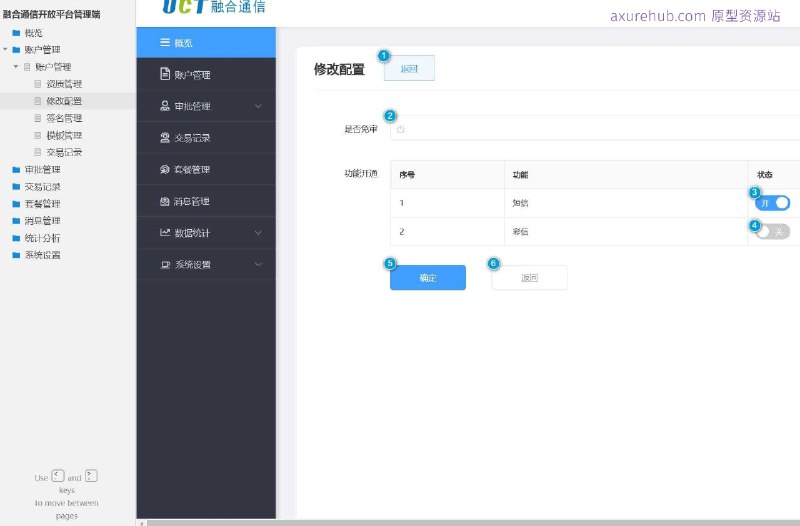Viewport: 800px width, 526px height.
Task: Click the folder icon of 系统设置 in left tree
Action: coord(16,255)
